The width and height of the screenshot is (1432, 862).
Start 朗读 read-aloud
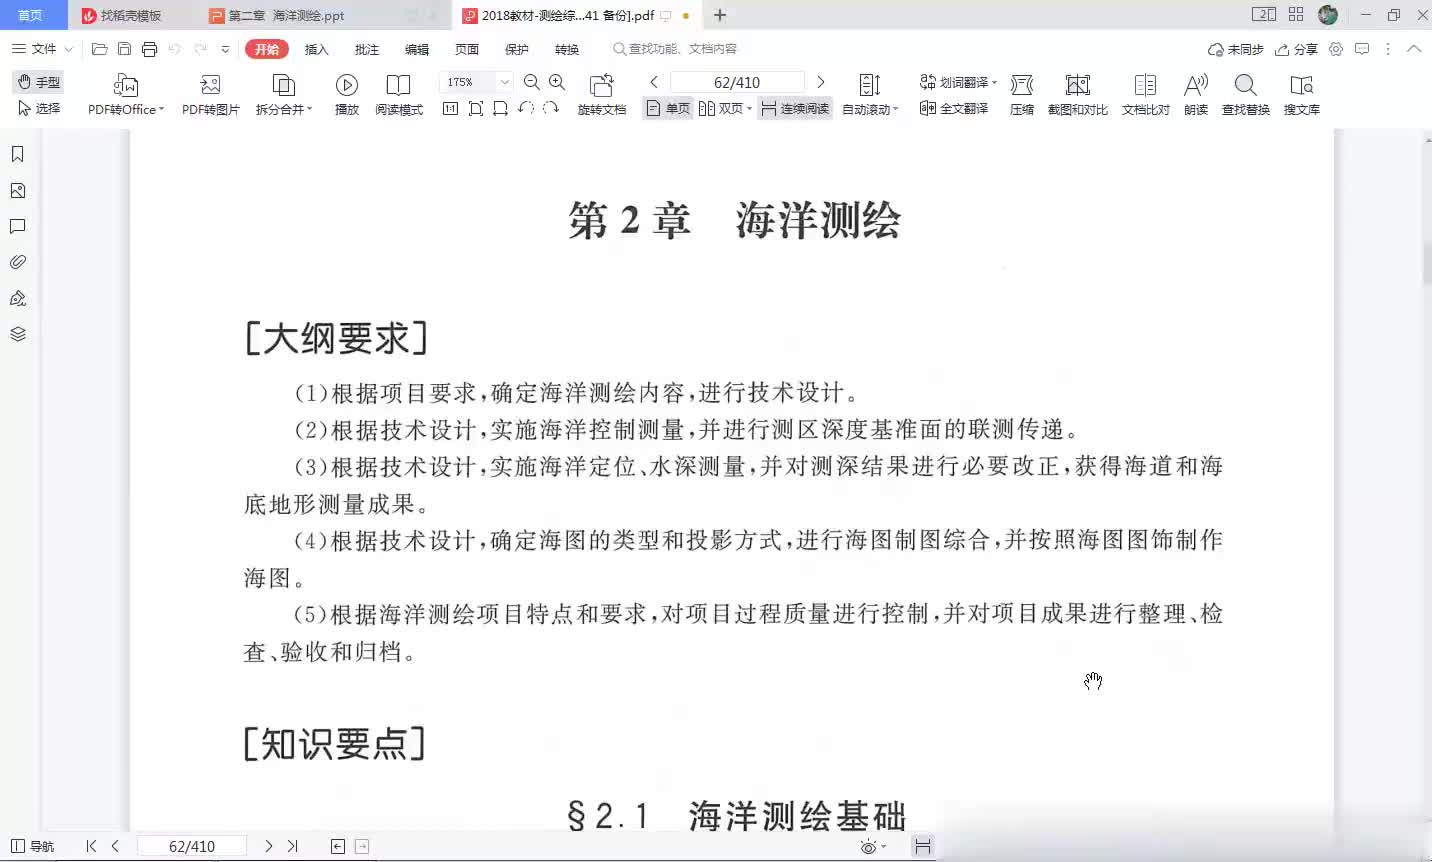[1195, 85]
